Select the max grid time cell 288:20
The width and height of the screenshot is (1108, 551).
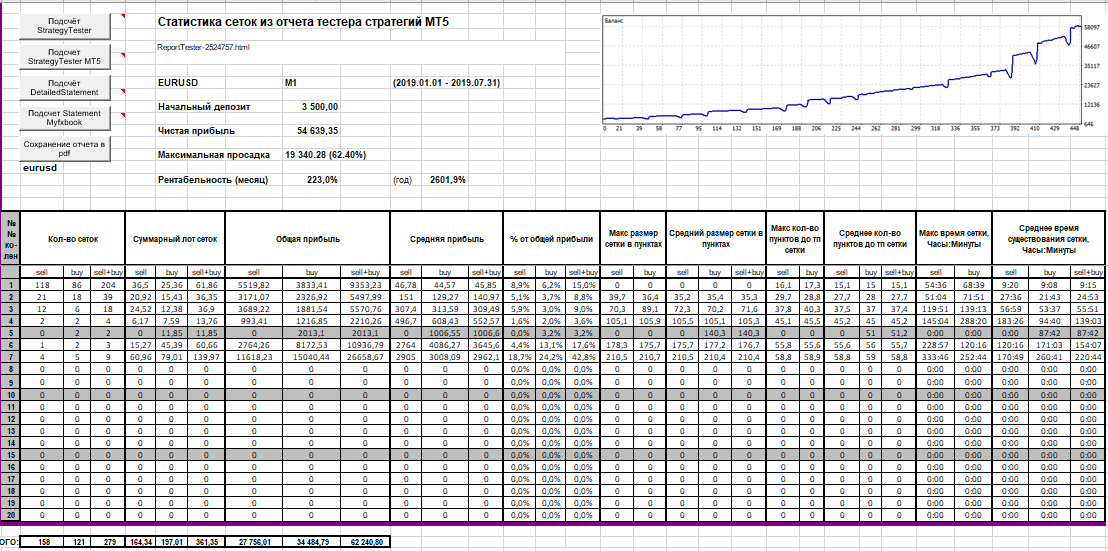pos(973,319)
